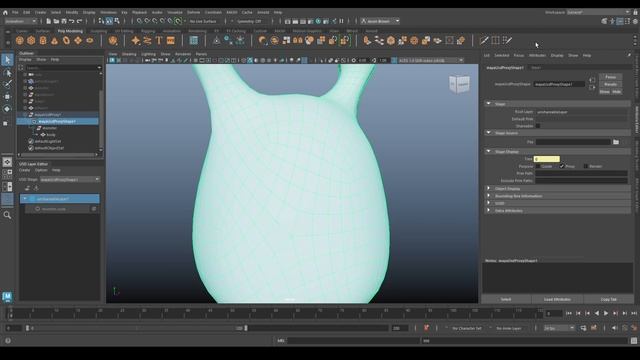Open the File menu
Image resolution: width=640 pixels, height=360 pixels.
coord(15,12)
